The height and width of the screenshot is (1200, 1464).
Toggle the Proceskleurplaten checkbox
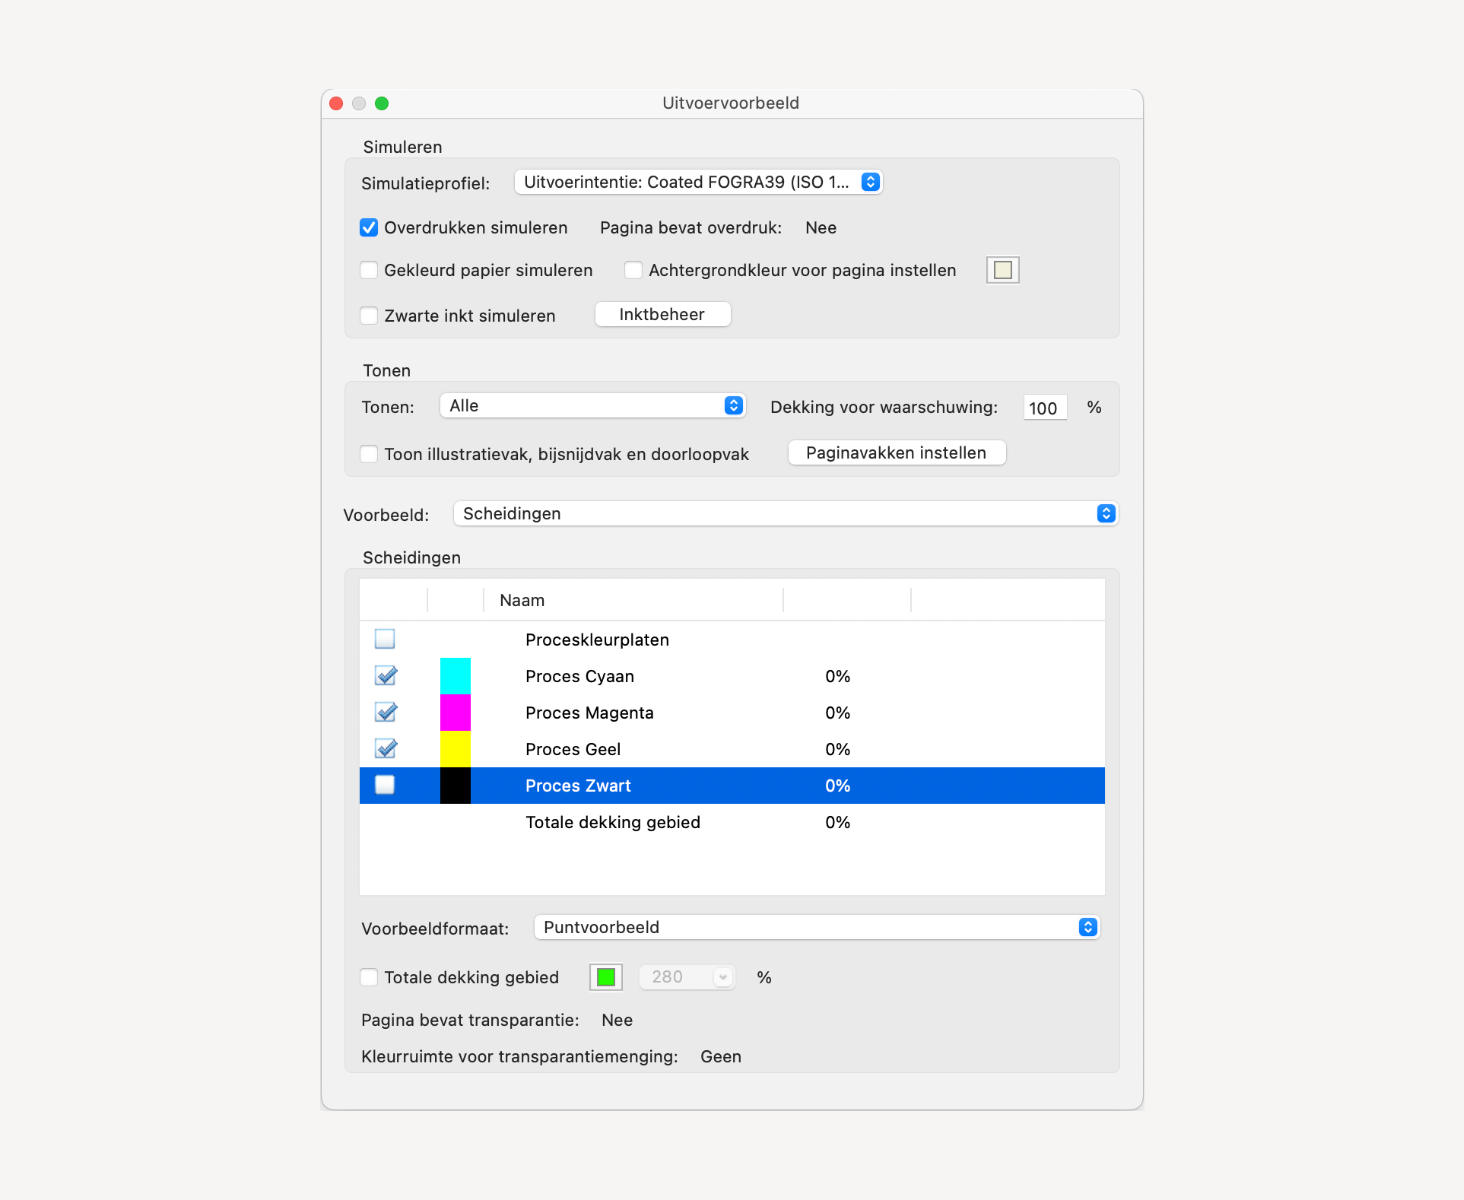coord(385,639)
